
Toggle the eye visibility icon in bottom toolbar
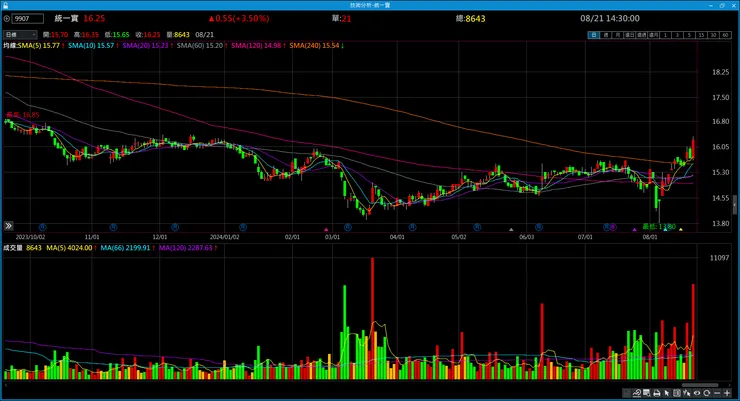[x=697, y=393]
